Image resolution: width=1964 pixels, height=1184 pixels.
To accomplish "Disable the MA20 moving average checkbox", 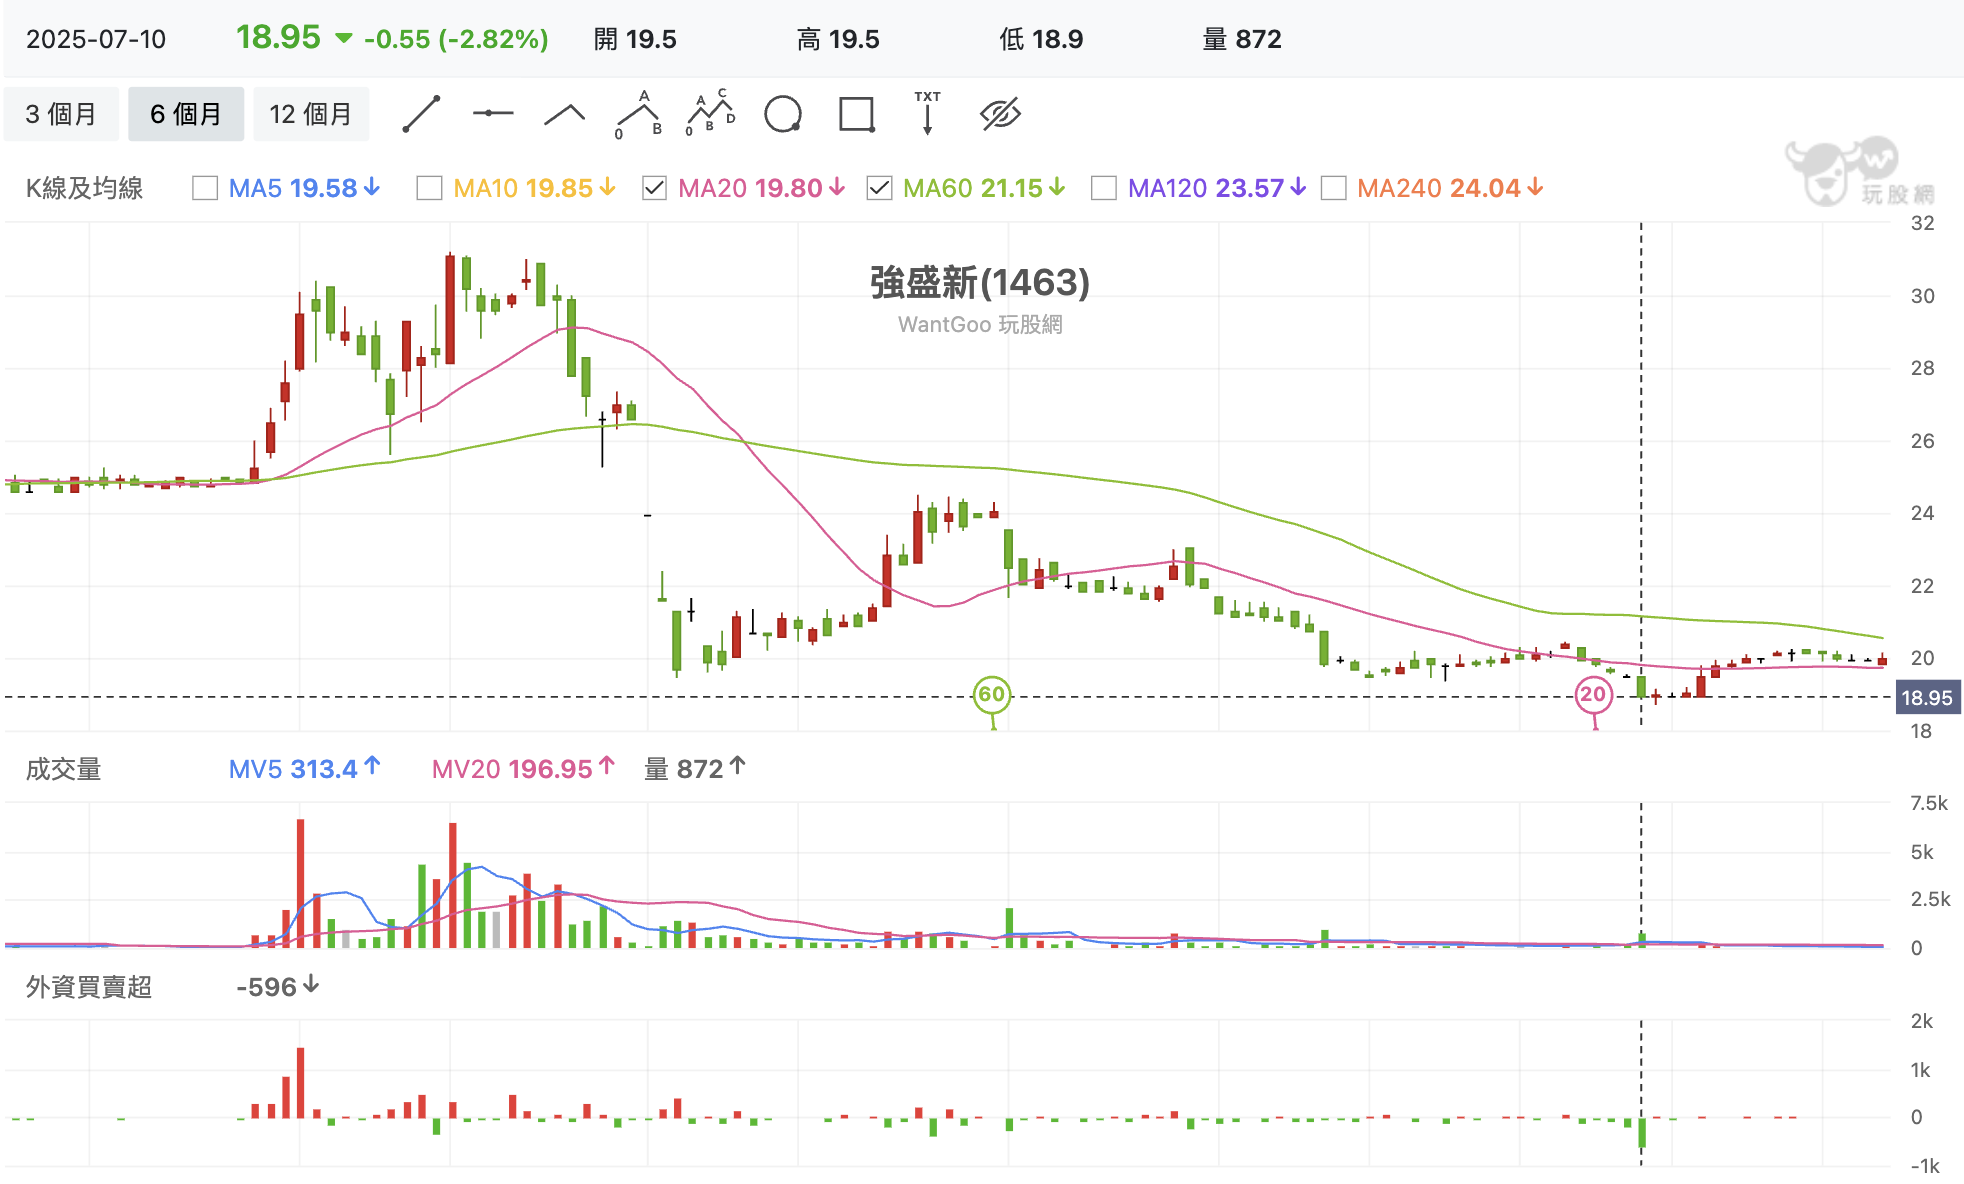I will [x=654, y=187].
